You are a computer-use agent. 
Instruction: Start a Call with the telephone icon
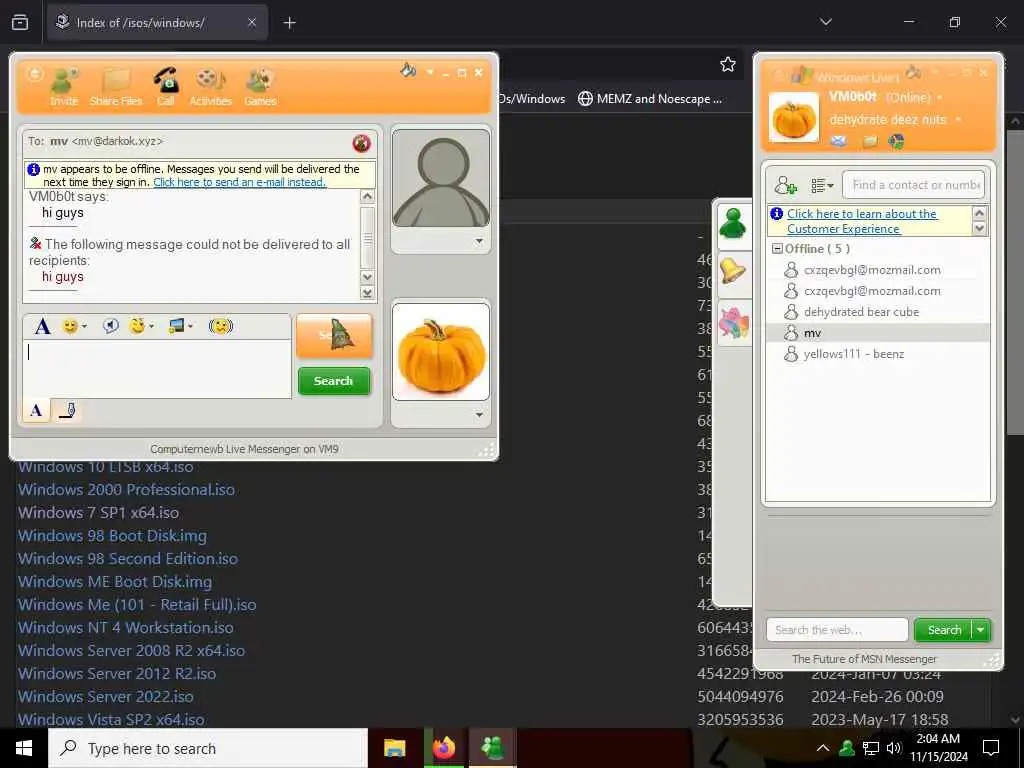click(166, 86)
